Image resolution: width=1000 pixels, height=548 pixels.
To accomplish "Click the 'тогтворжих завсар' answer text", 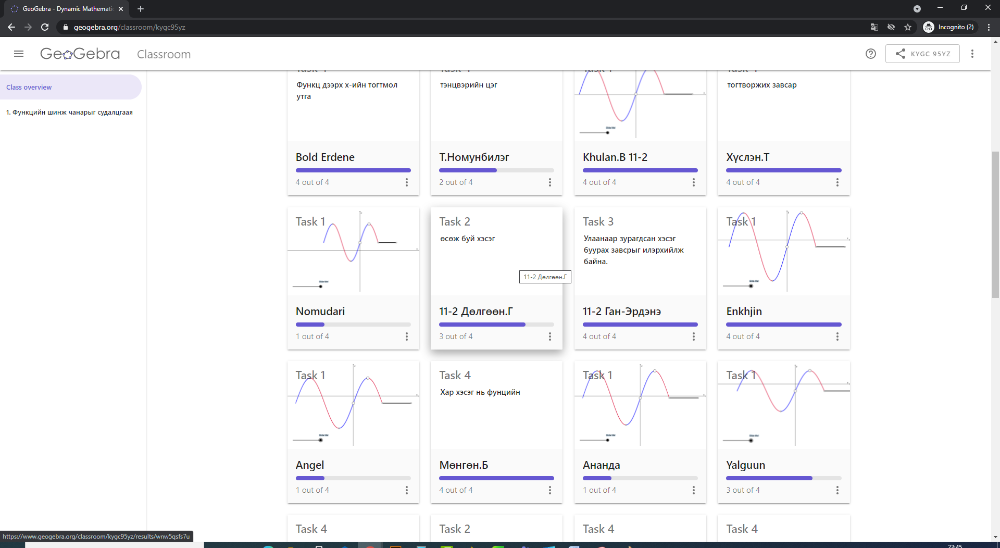I will [x=761, y=85].
